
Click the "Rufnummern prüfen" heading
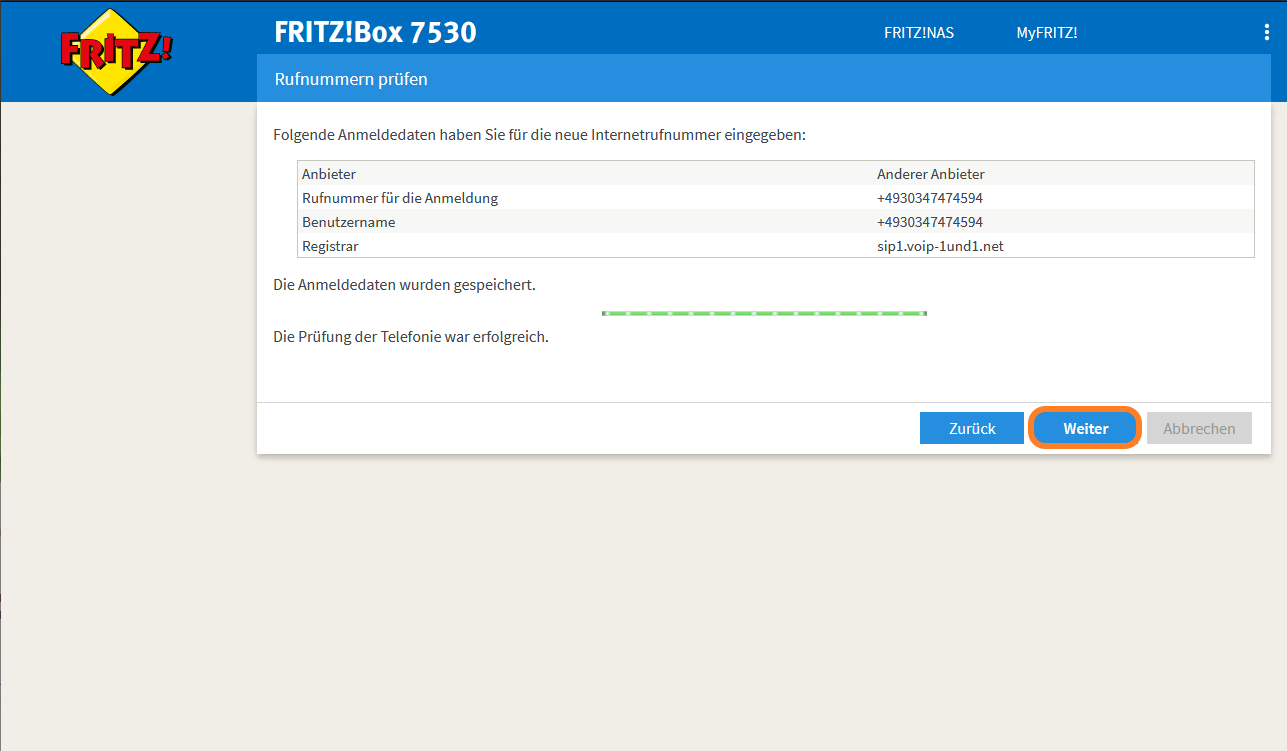point(351,78)
